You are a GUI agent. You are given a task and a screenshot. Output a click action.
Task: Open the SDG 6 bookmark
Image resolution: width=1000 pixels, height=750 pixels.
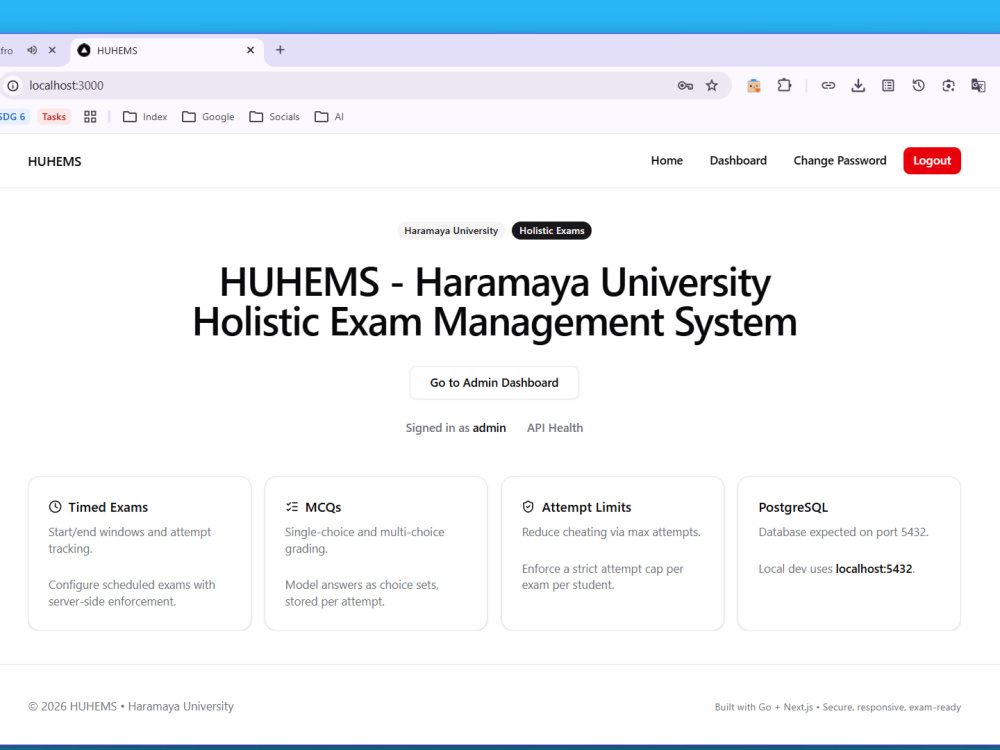13,117
